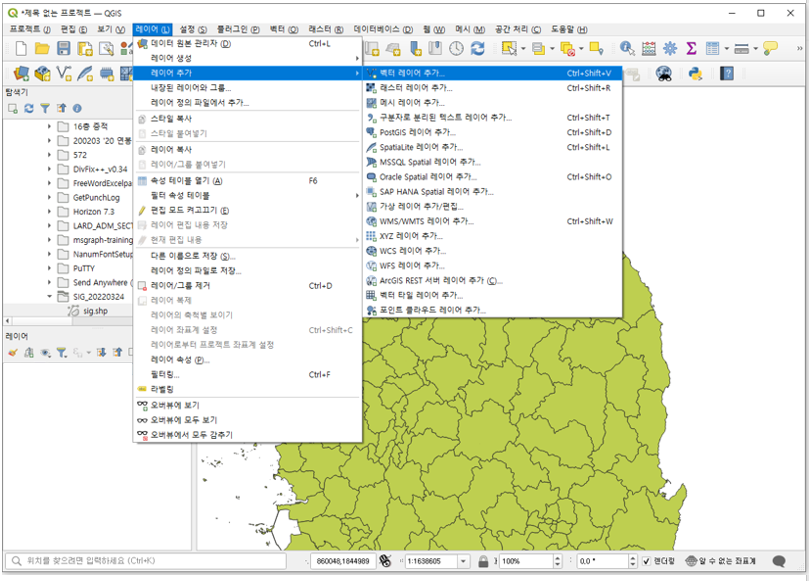Click the magnifier 100% spin box

click(x=530, y=561)
